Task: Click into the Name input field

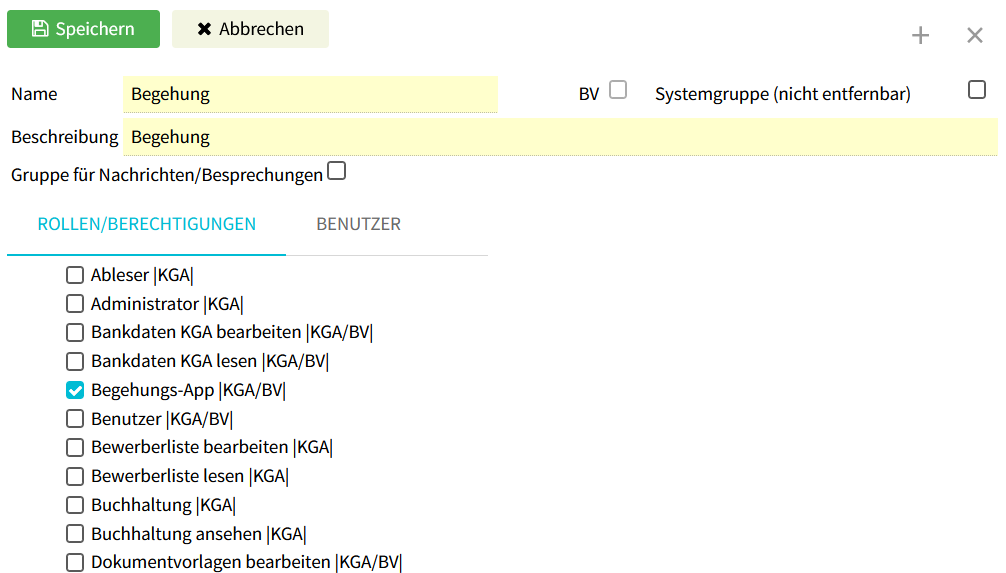Action: 310,94
